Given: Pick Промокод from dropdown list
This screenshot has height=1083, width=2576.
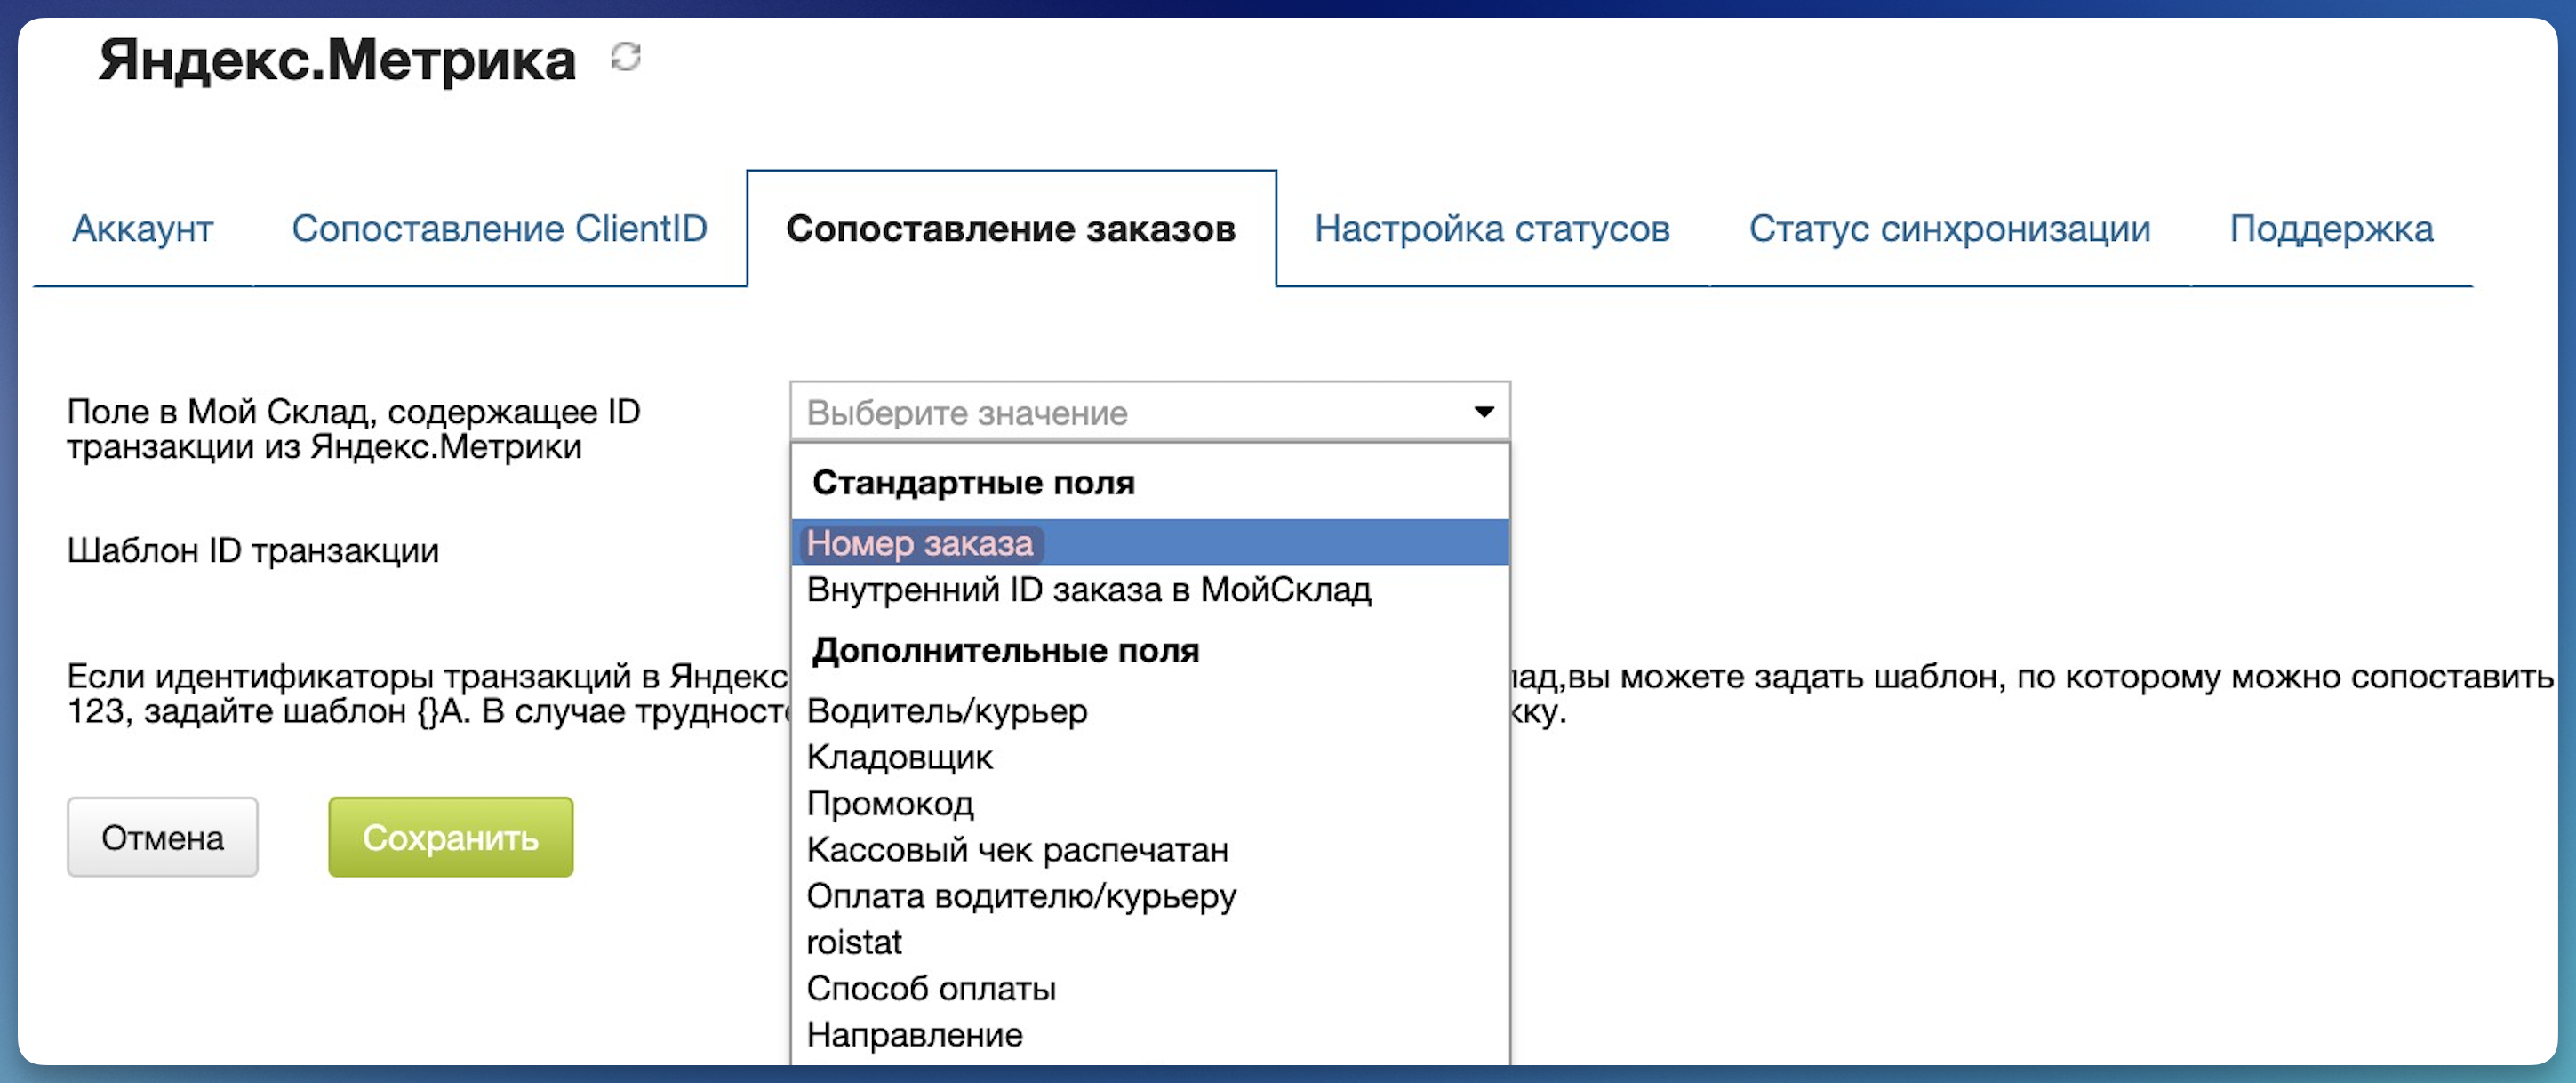Looking at the screenshot, I should (x=1150, y=803).
